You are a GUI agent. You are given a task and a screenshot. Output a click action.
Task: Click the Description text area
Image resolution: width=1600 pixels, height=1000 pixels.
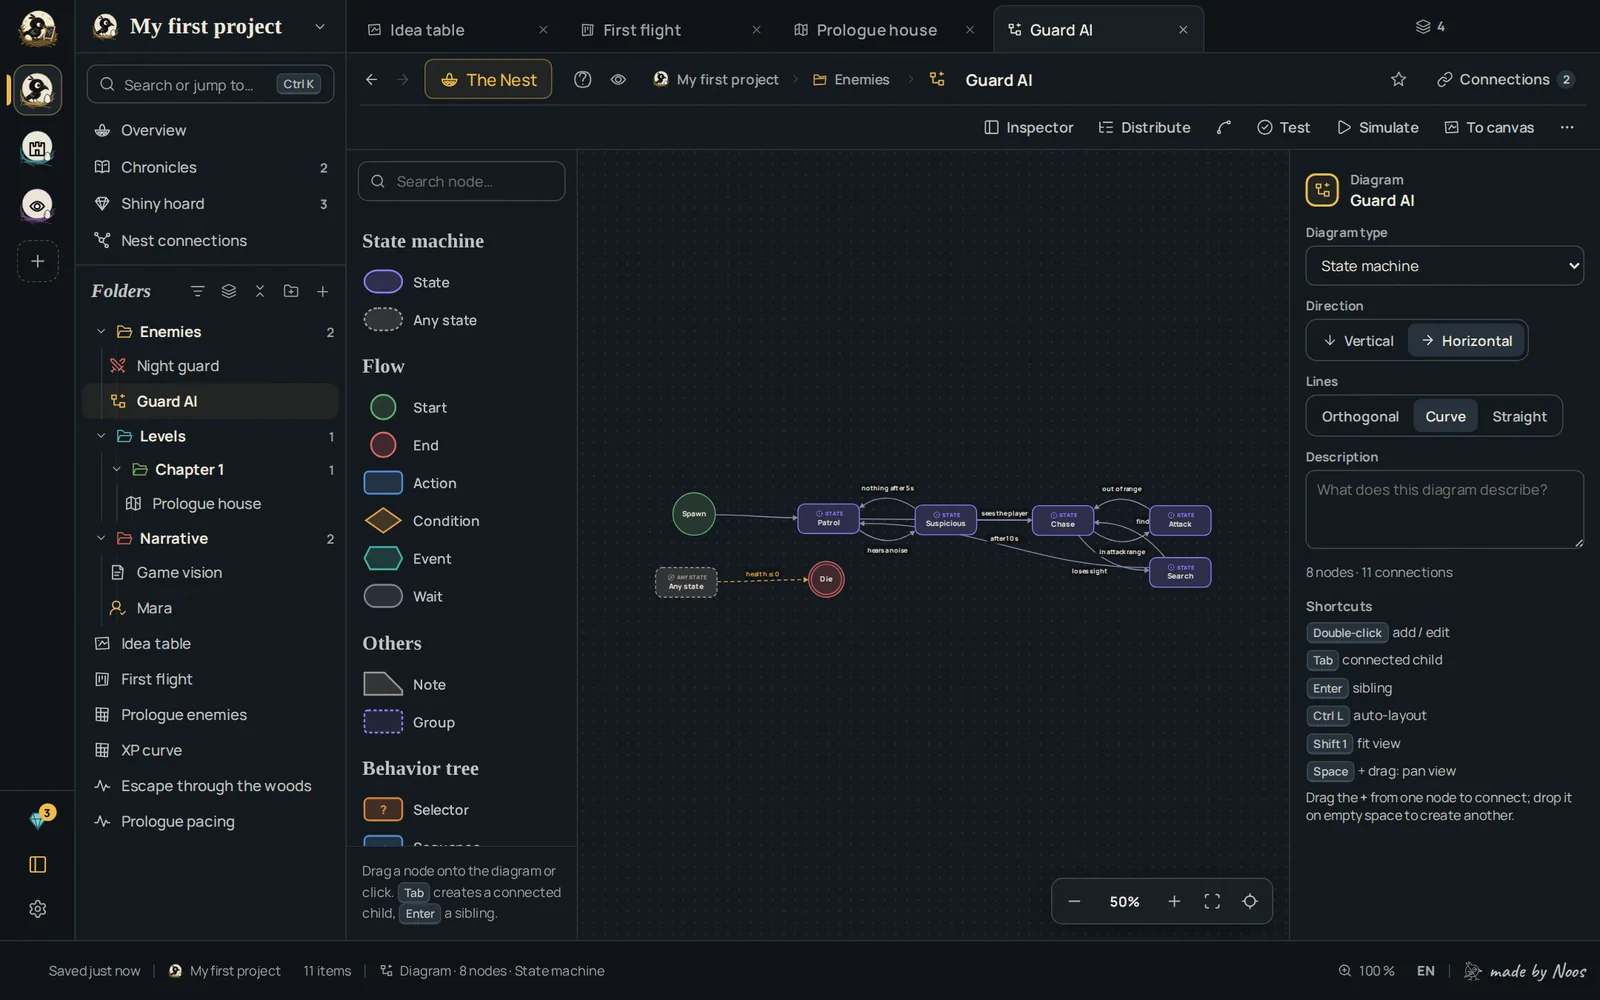(x=1444, y=509)
